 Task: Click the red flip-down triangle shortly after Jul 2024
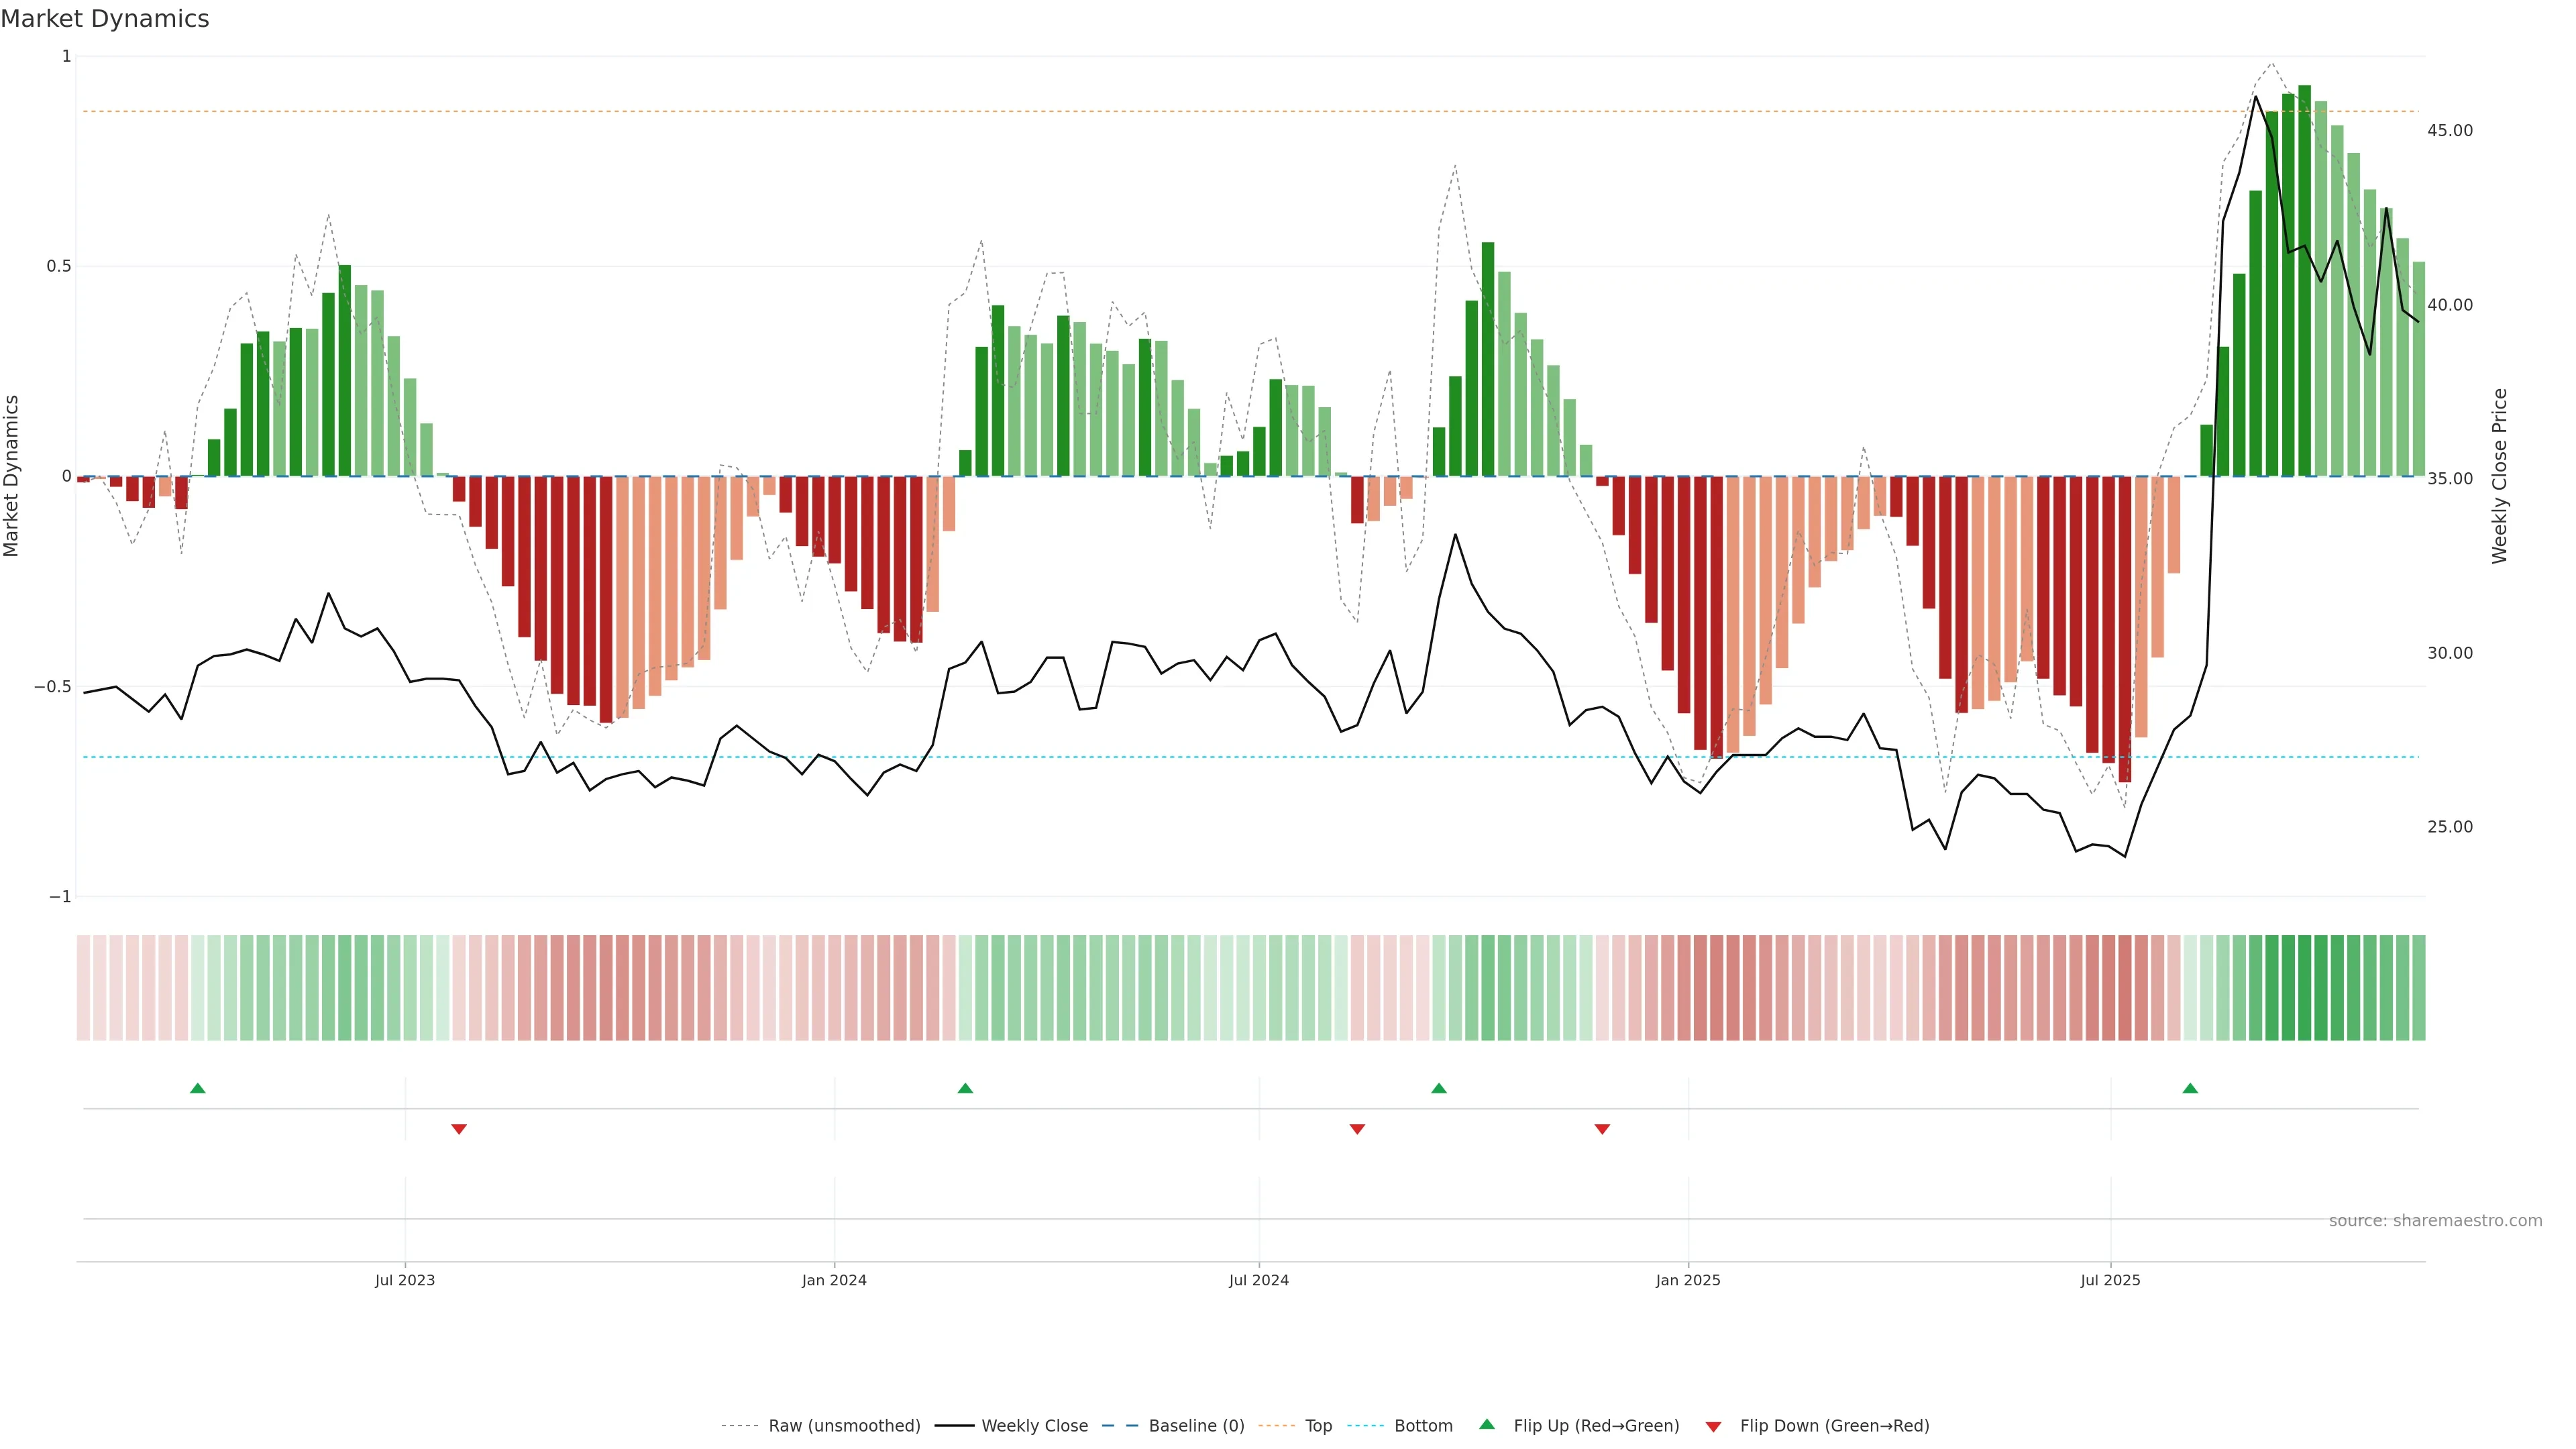[x=1357, y=1129]
